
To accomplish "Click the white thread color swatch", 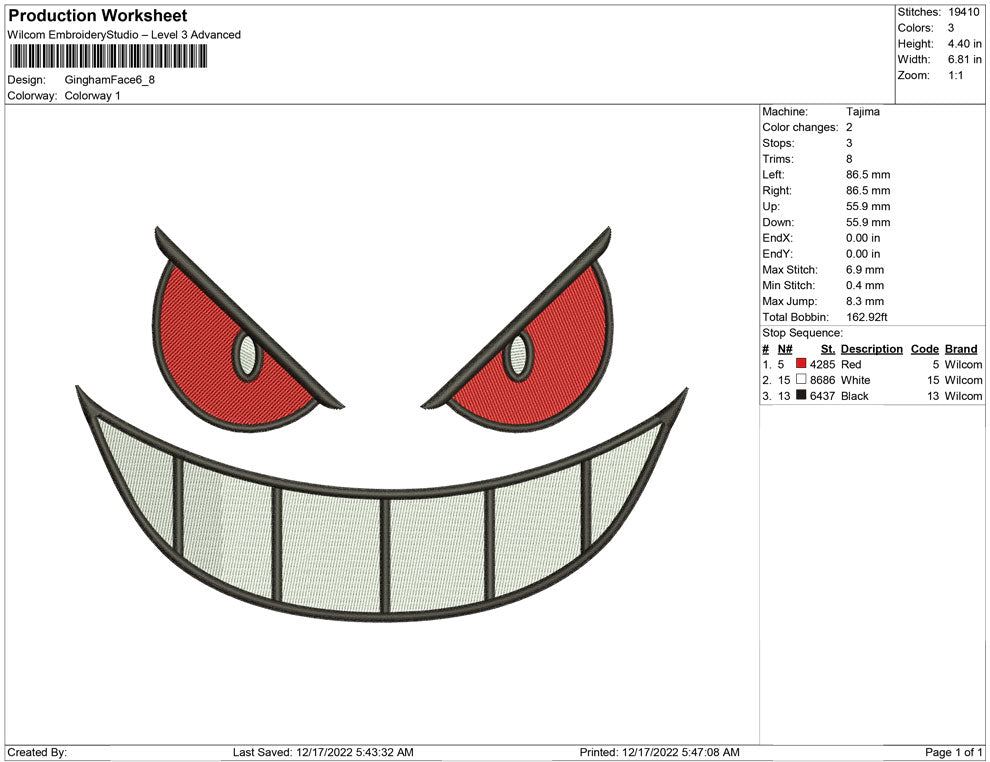I will coord(801,379).
